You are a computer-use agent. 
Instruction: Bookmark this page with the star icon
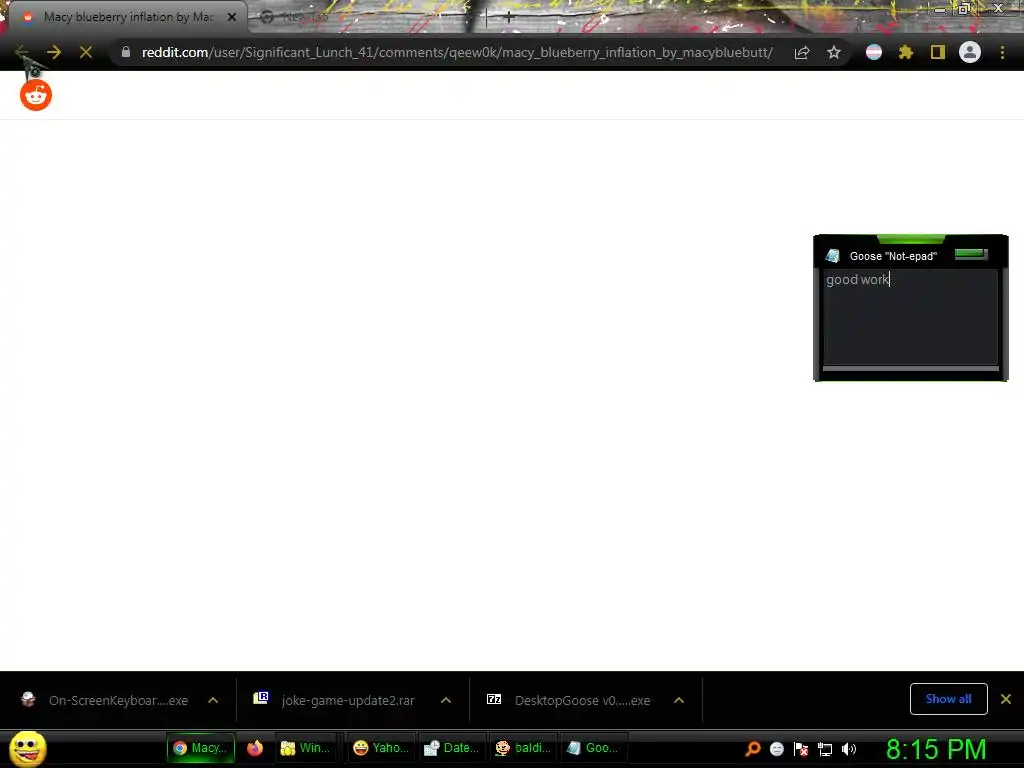click(834, 52)
